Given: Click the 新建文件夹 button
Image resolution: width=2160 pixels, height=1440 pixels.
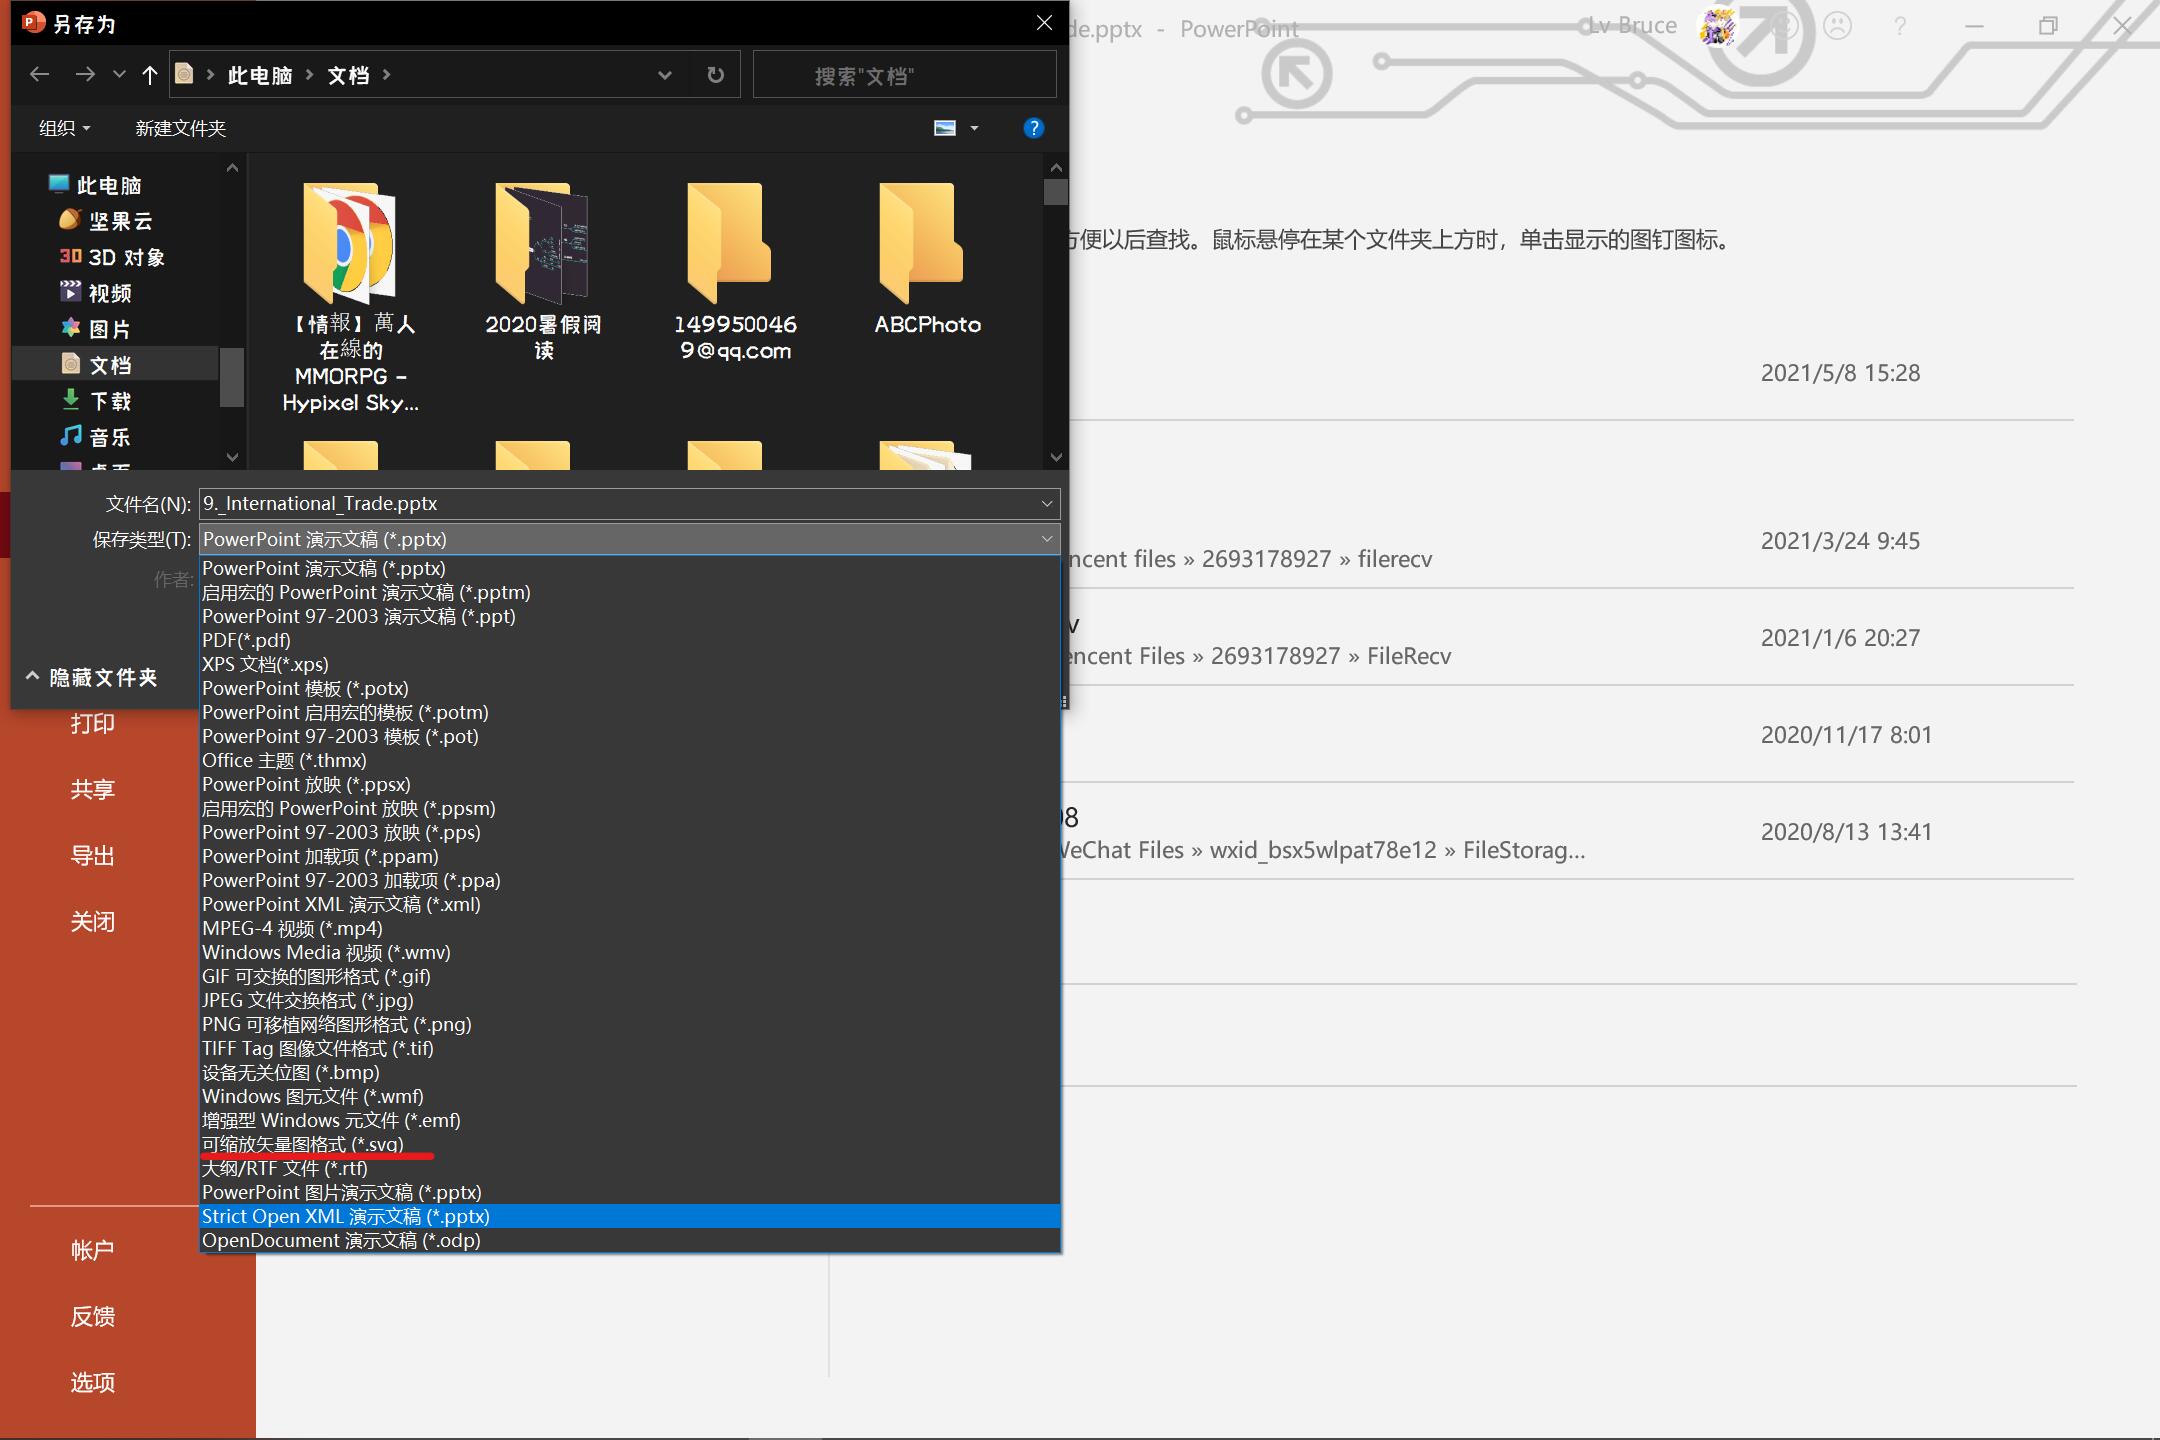Looking at the screenshot, I should pos(180,128).
